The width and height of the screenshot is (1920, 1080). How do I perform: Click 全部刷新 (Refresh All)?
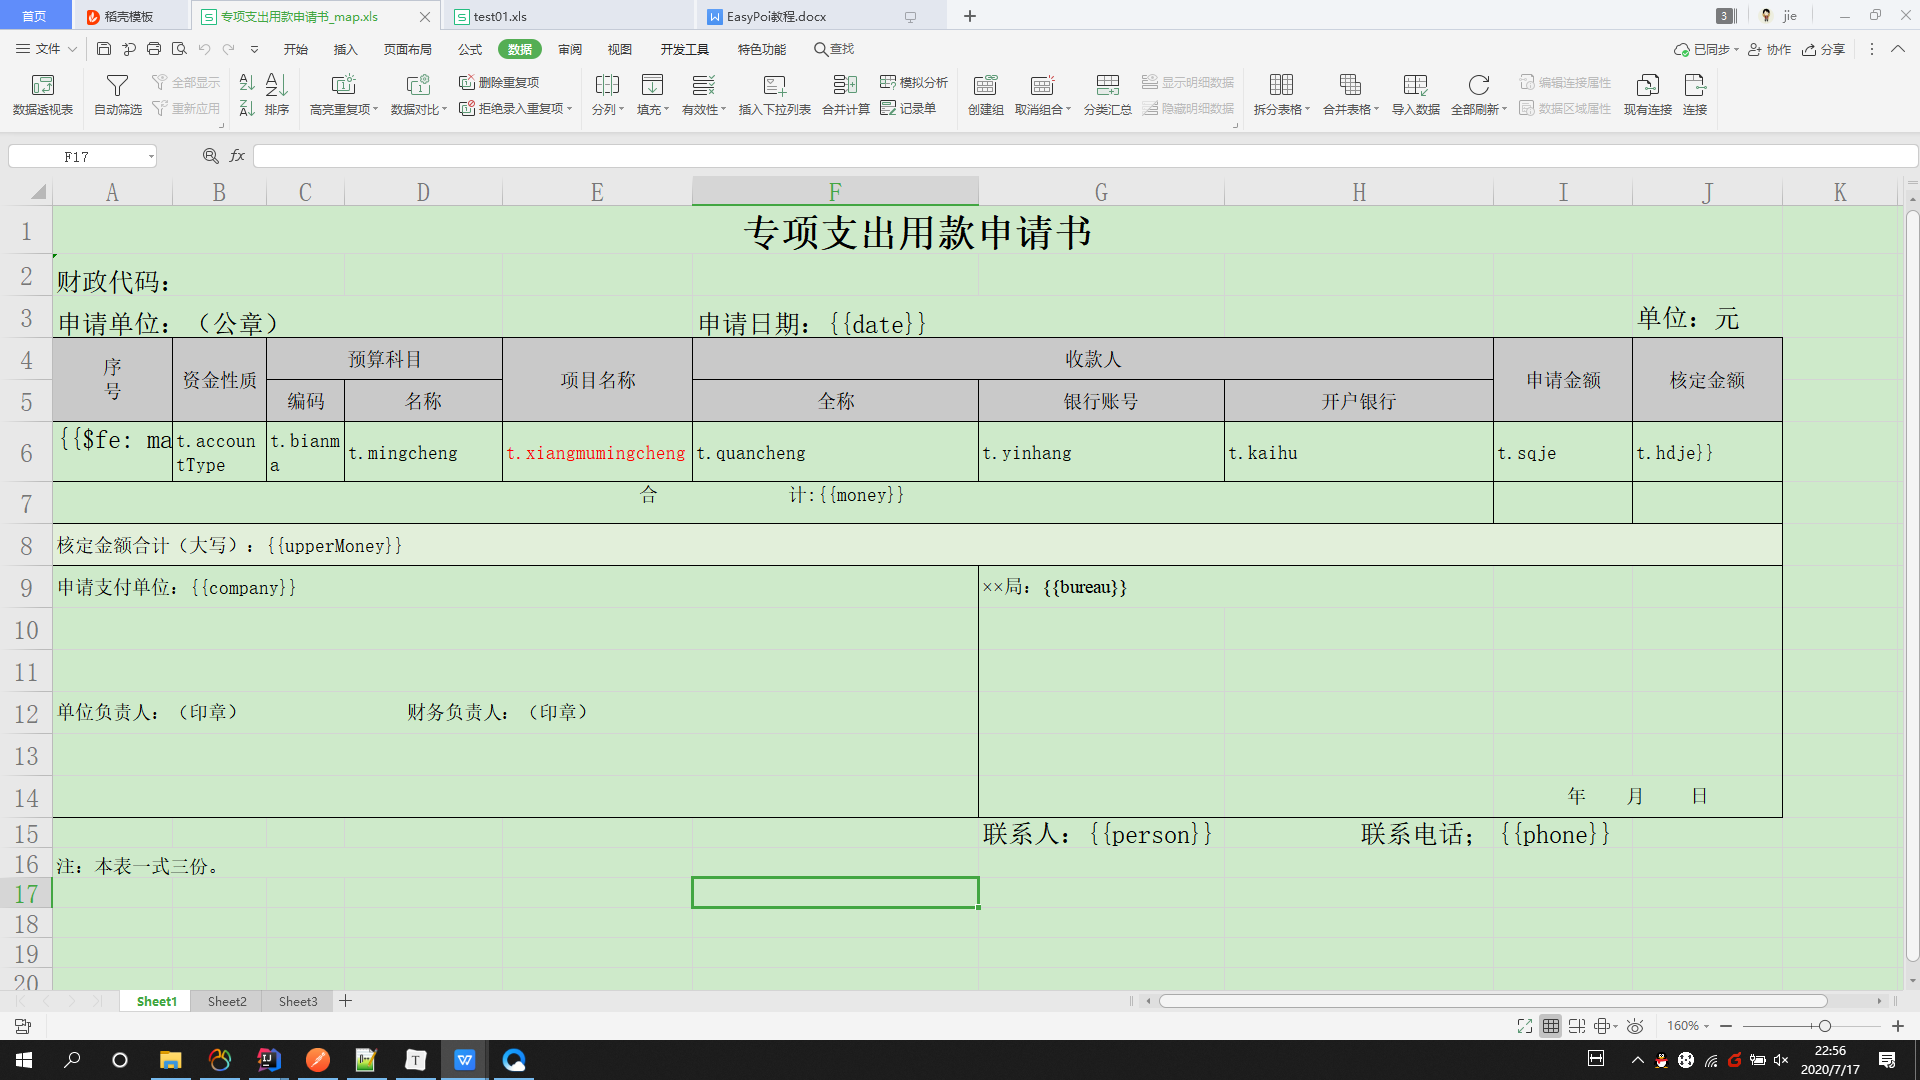coord(1478,95)
